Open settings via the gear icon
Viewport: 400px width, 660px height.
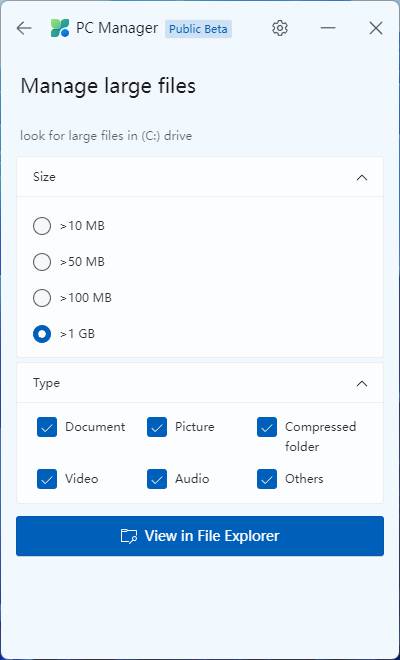coord(280,28)
